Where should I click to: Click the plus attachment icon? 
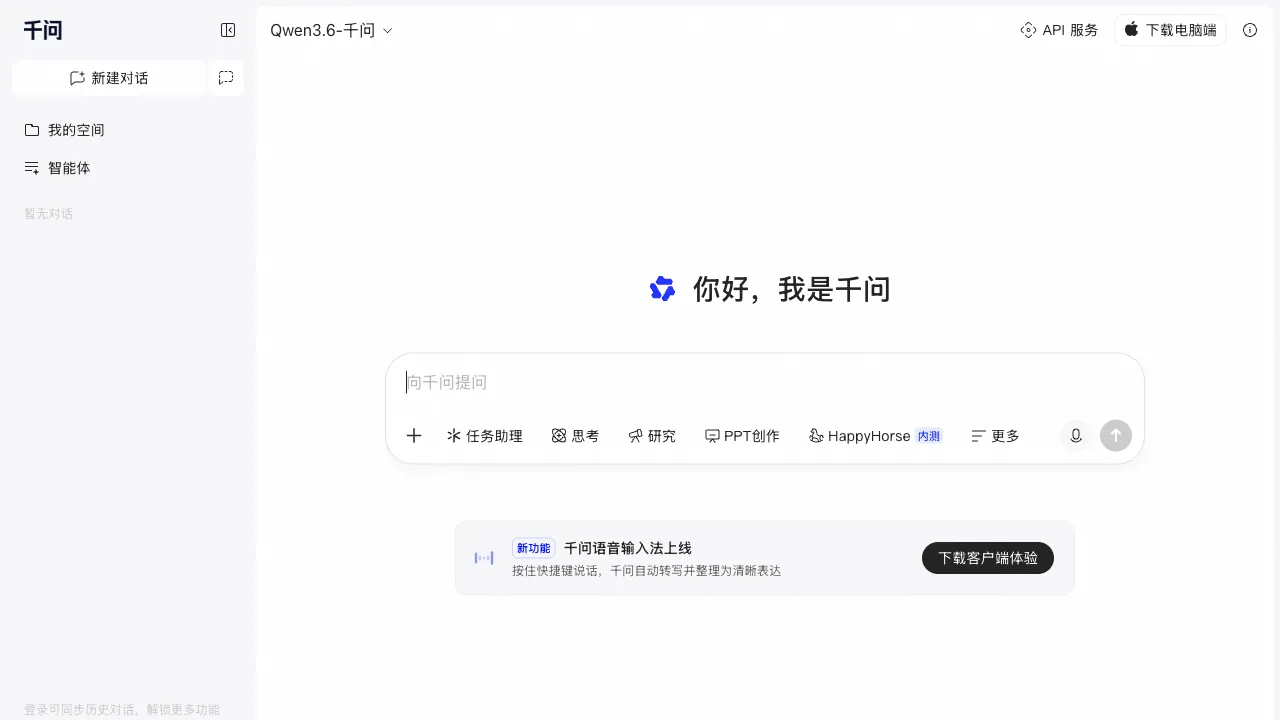pyautogui.click(x=414, y=436)
